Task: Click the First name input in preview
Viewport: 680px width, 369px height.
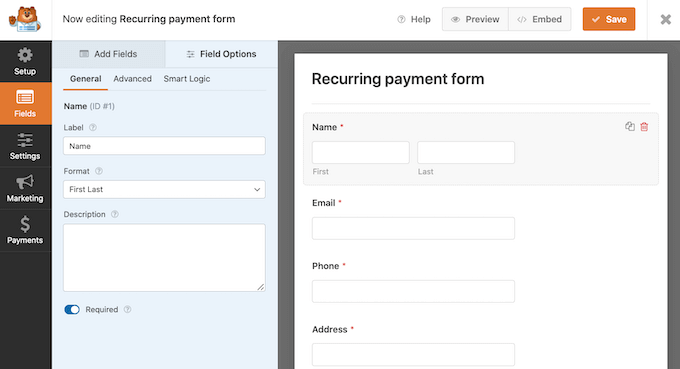Action: pyautogui.click(x=361, y=152)
